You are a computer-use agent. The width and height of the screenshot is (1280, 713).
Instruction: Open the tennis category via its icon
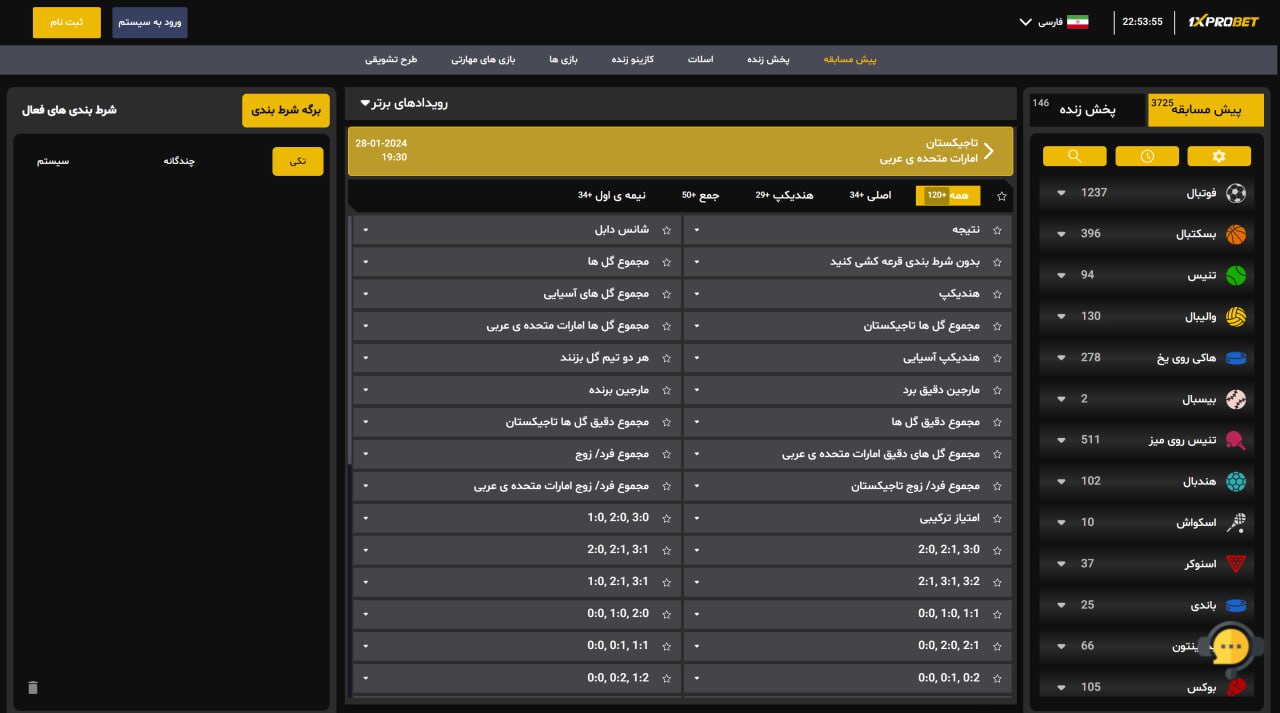1237,274
